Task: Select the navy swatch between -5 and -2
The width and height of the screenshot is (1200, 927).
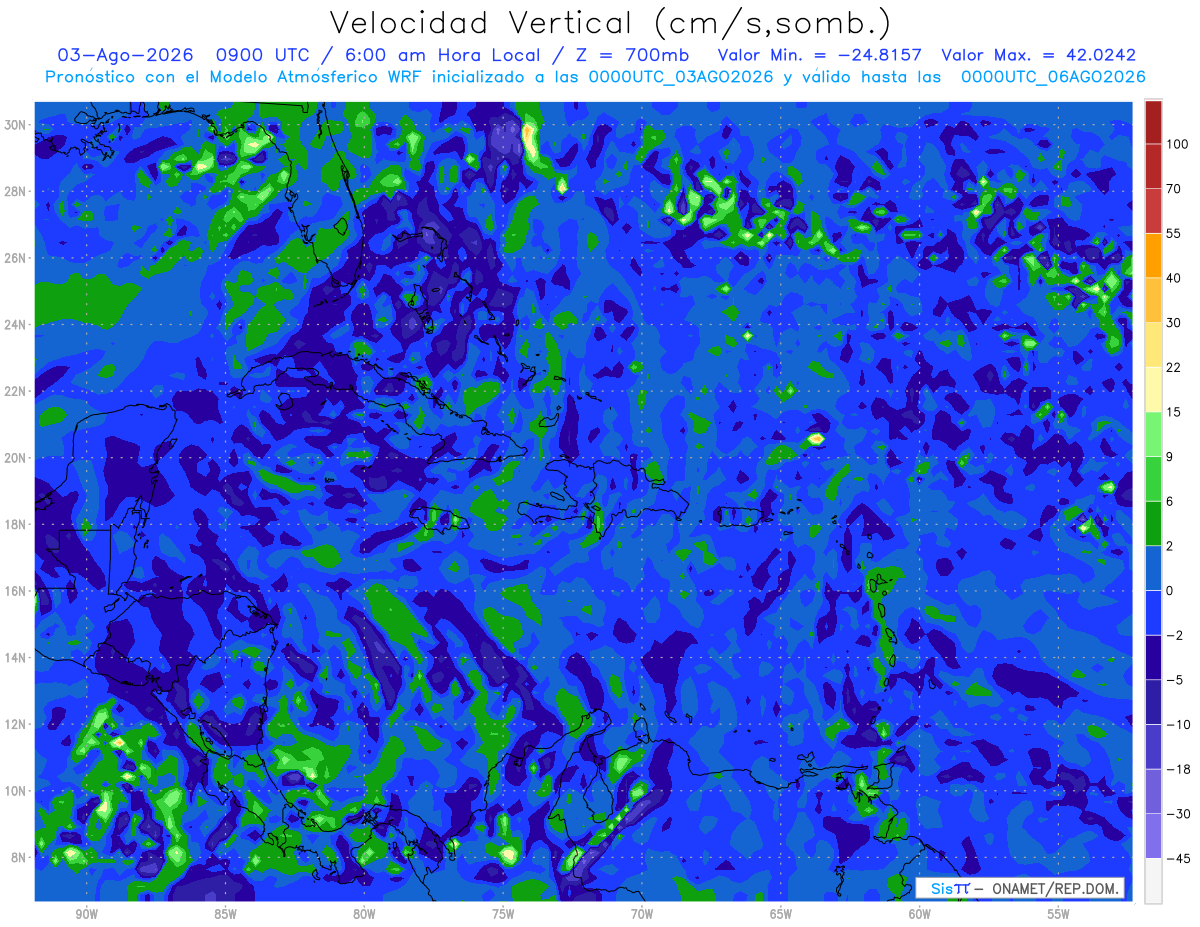Action: pyautogui.click(x=1153, y=656)
